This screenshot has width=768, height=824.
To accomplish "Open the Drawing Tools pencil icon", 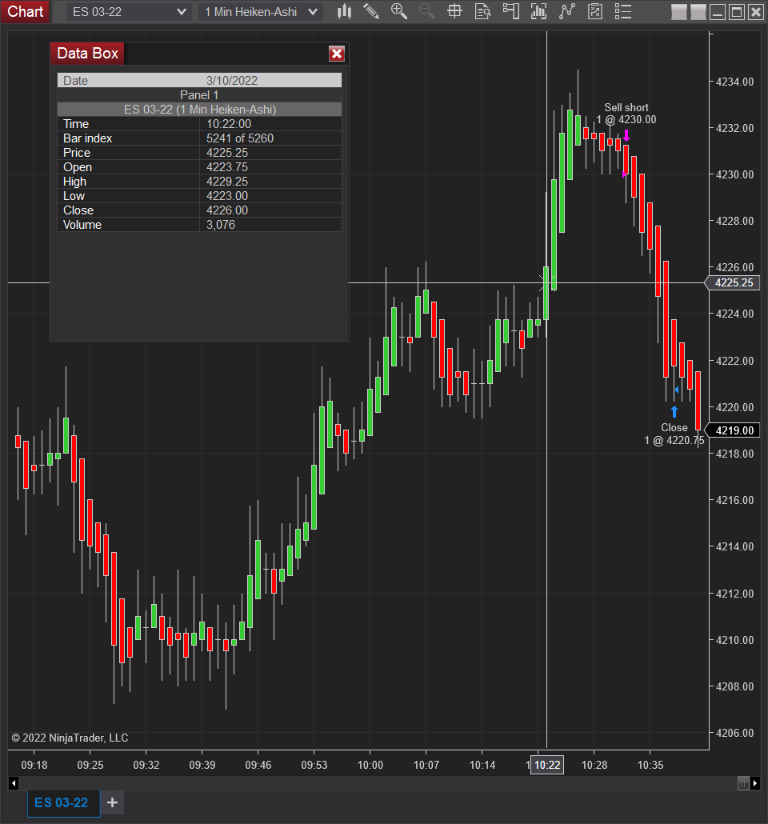I will [371, 12].
